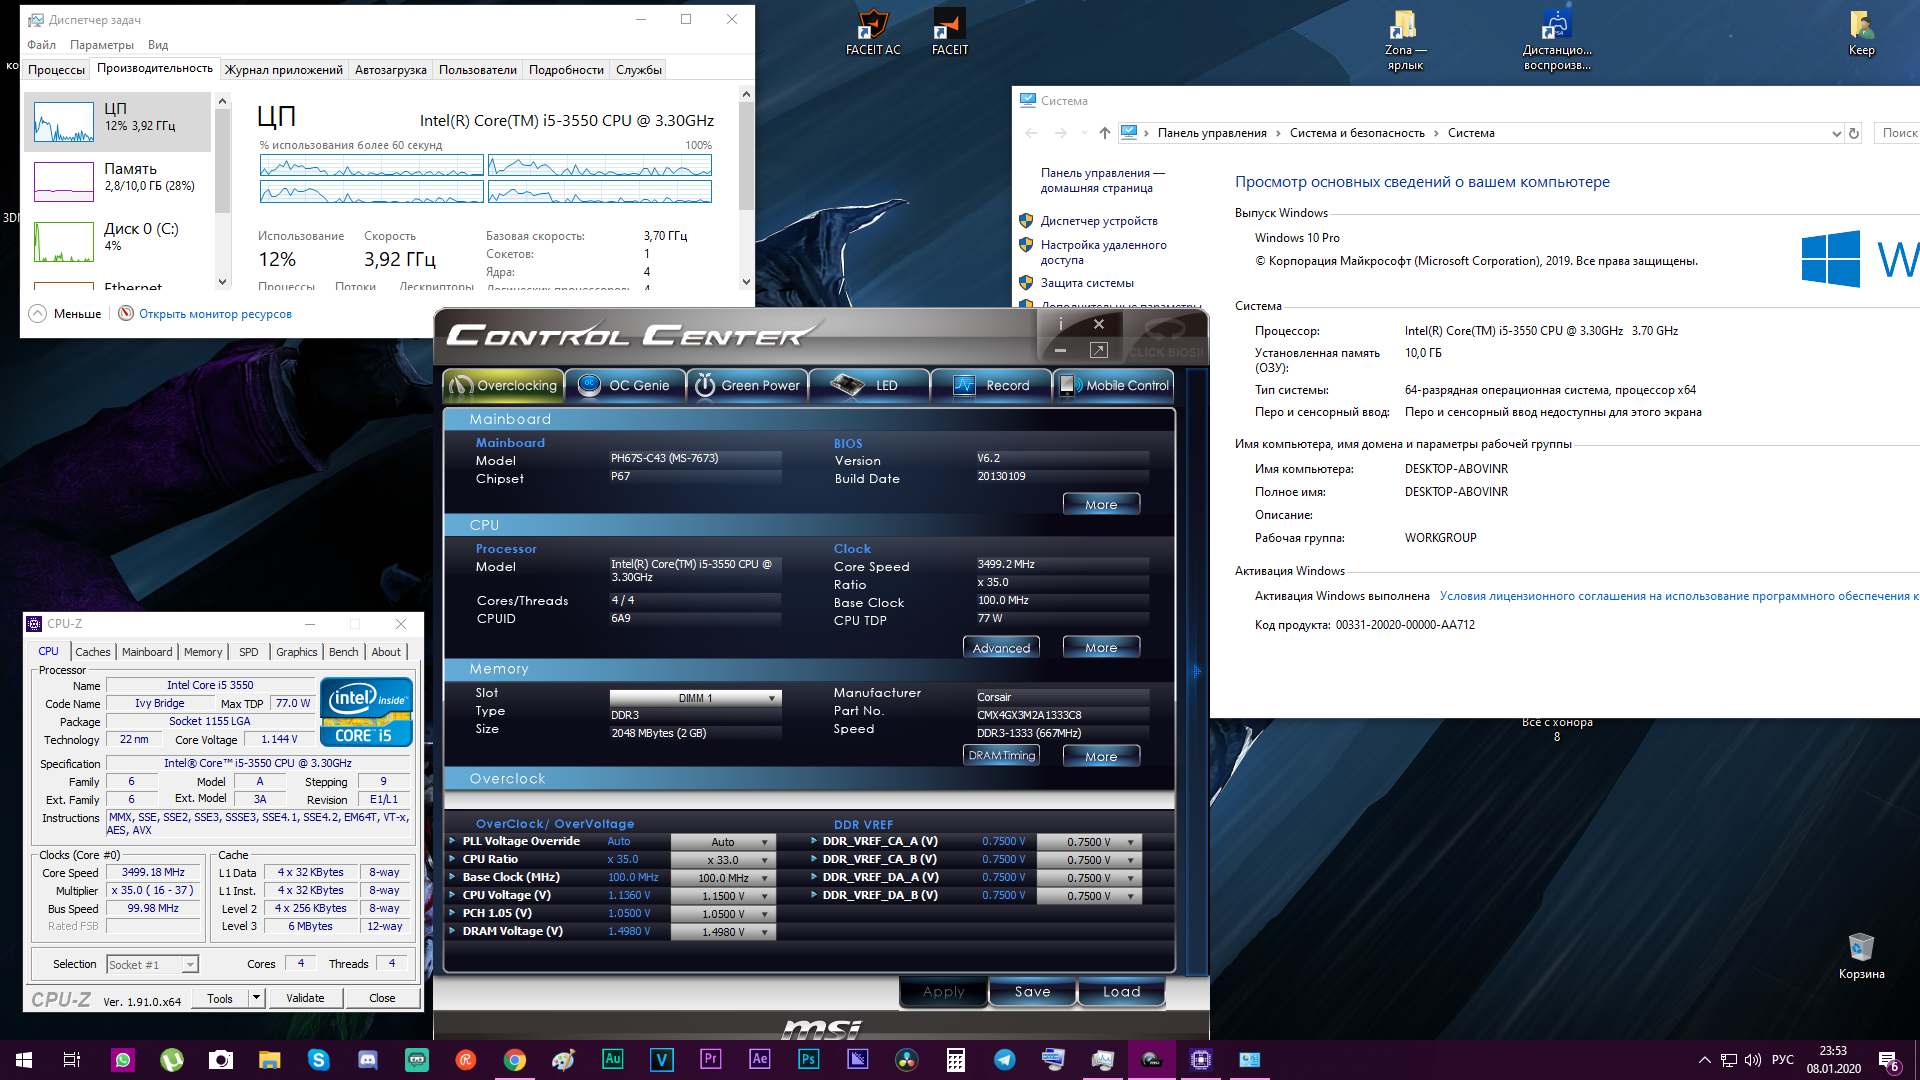The image size is (1920, 1080).
Task: Switch to the CPU-Z Memory tab
Action: click(x=203, y=652)
